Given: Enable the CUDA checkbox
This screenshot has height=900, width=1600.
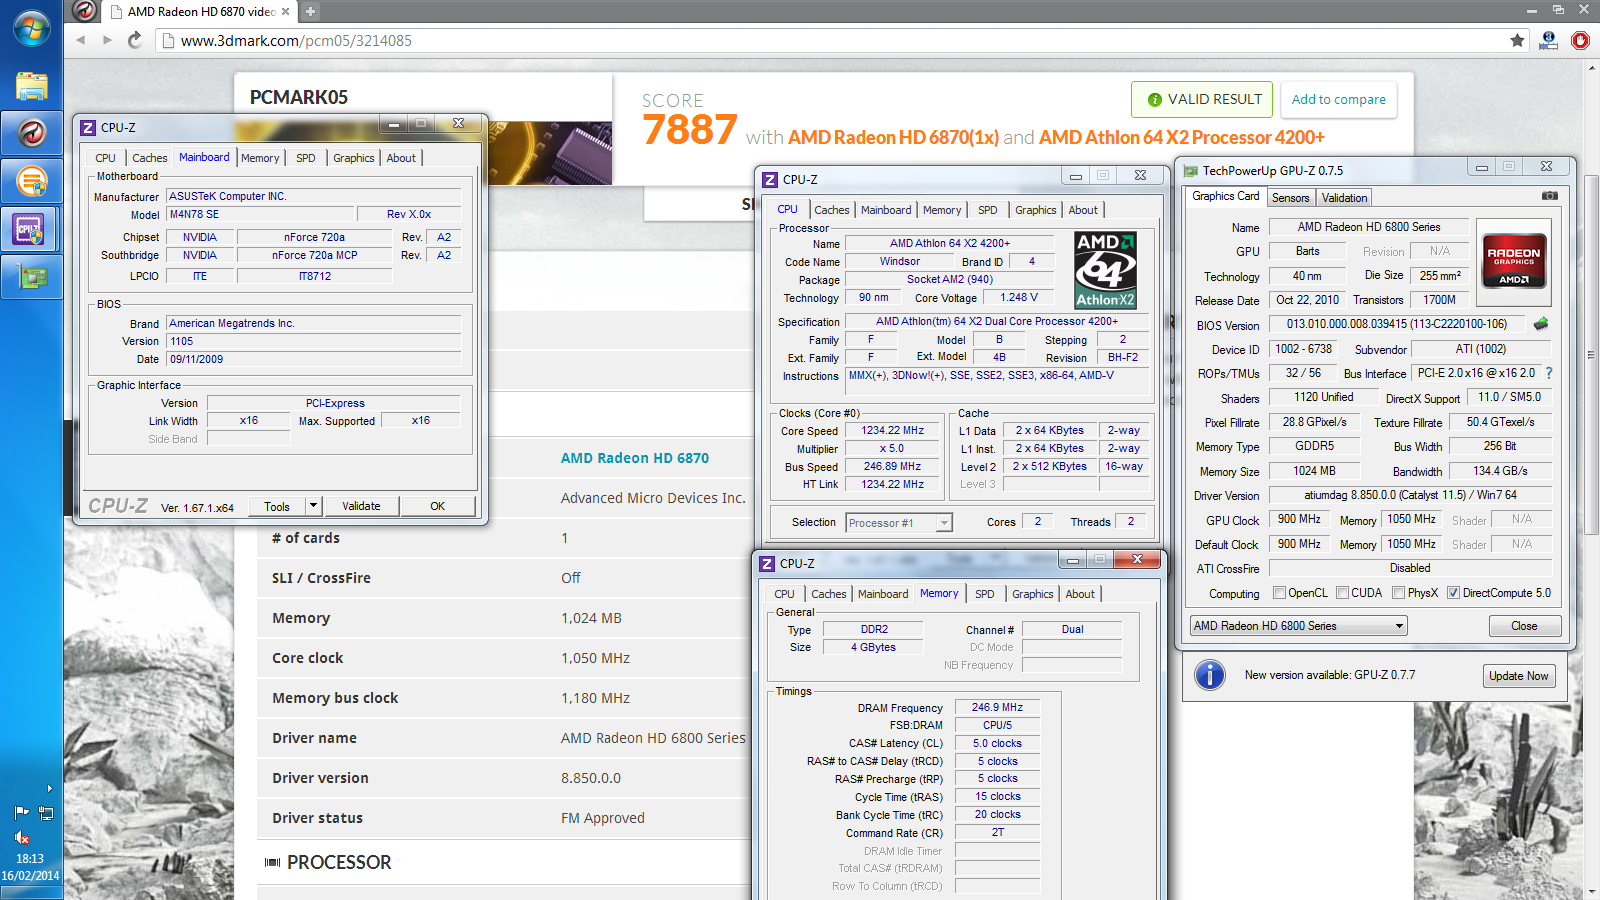Looking at the screenshot, I should (1342, 593).
